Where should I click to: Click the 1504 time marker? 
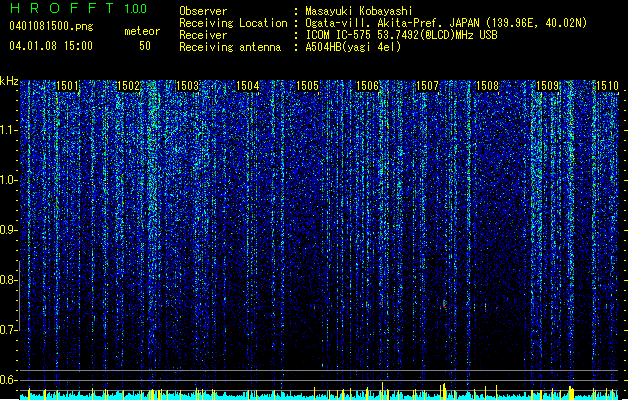coord(248,86)
